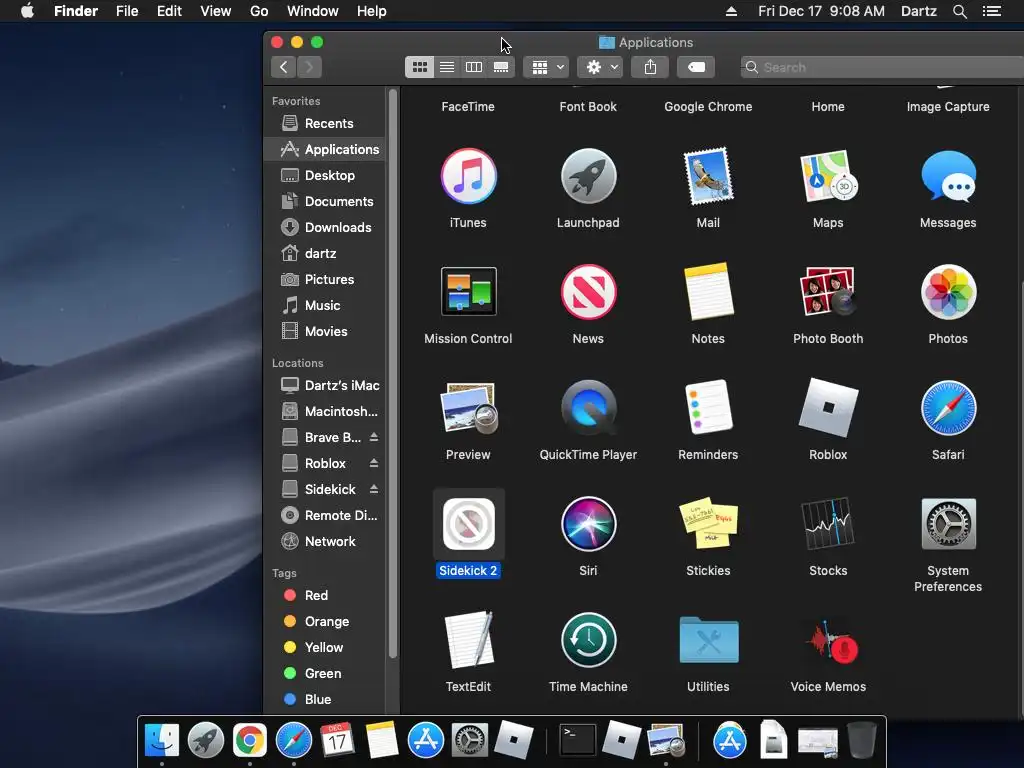Click the Search field in Finder
Screen dimensions: 1024x768
(x=882, y=67)
